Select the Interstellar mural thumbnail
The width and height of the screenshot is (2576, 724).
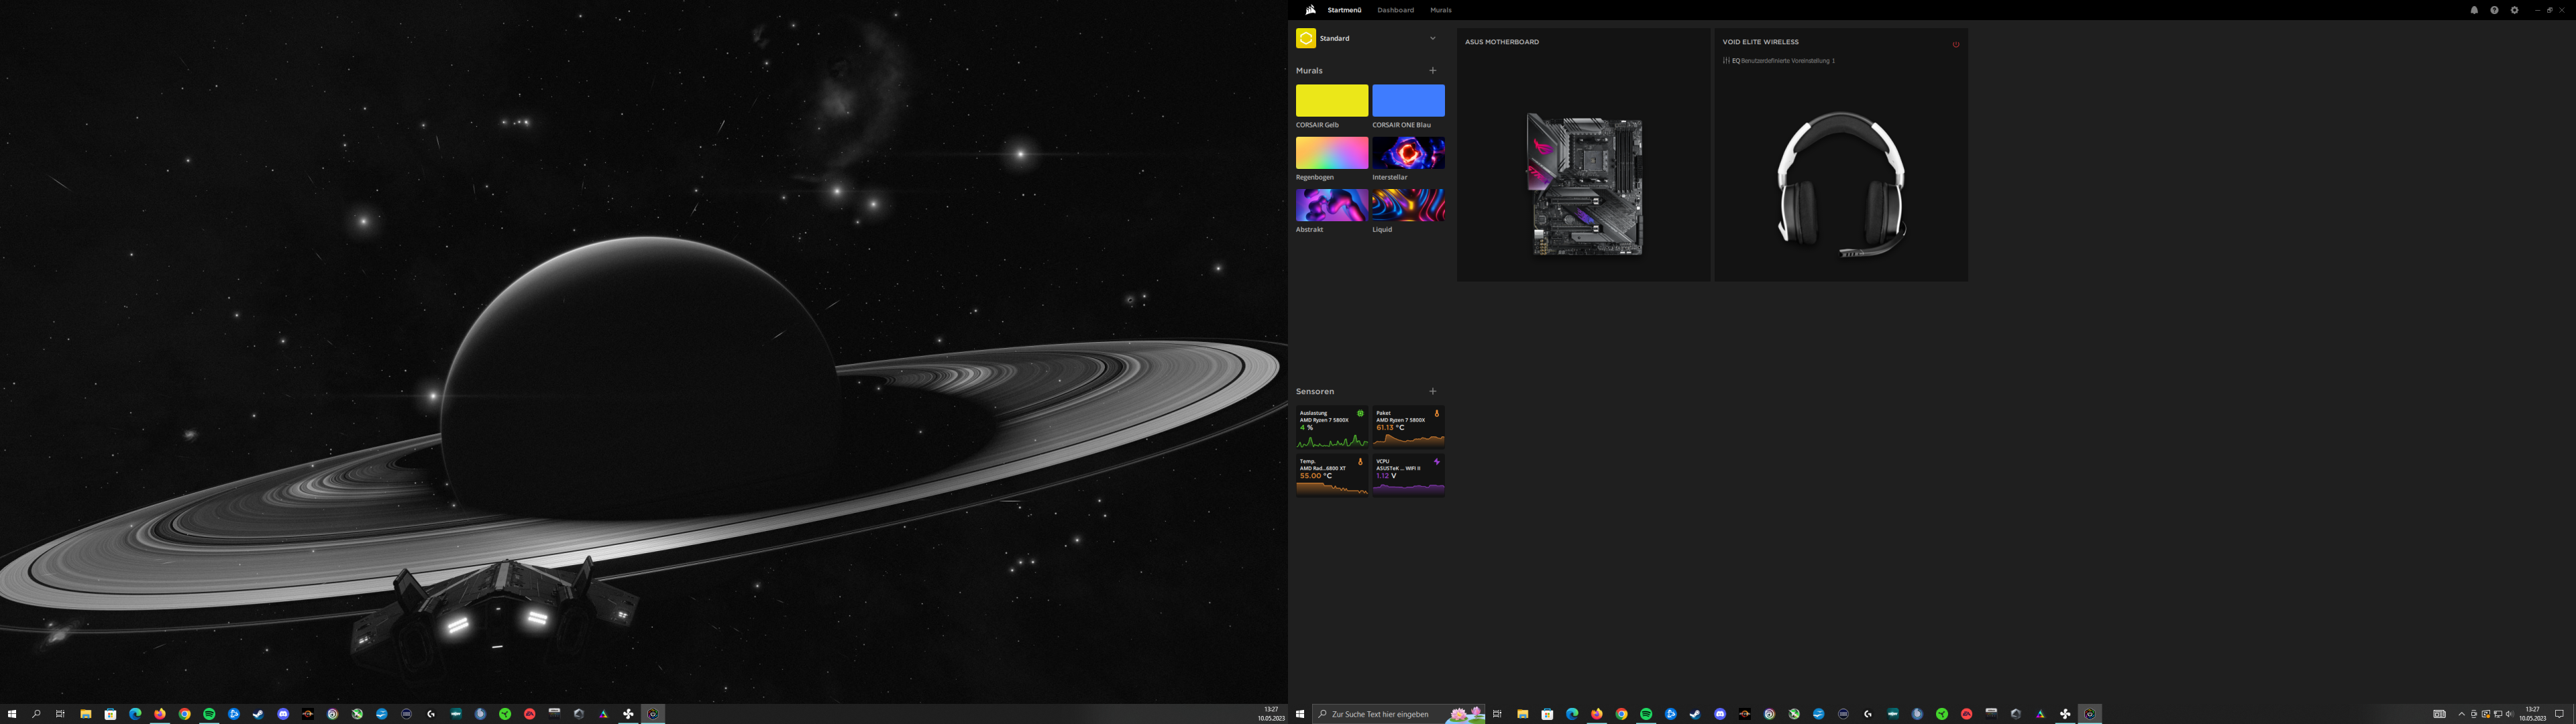pos(1408,153)
